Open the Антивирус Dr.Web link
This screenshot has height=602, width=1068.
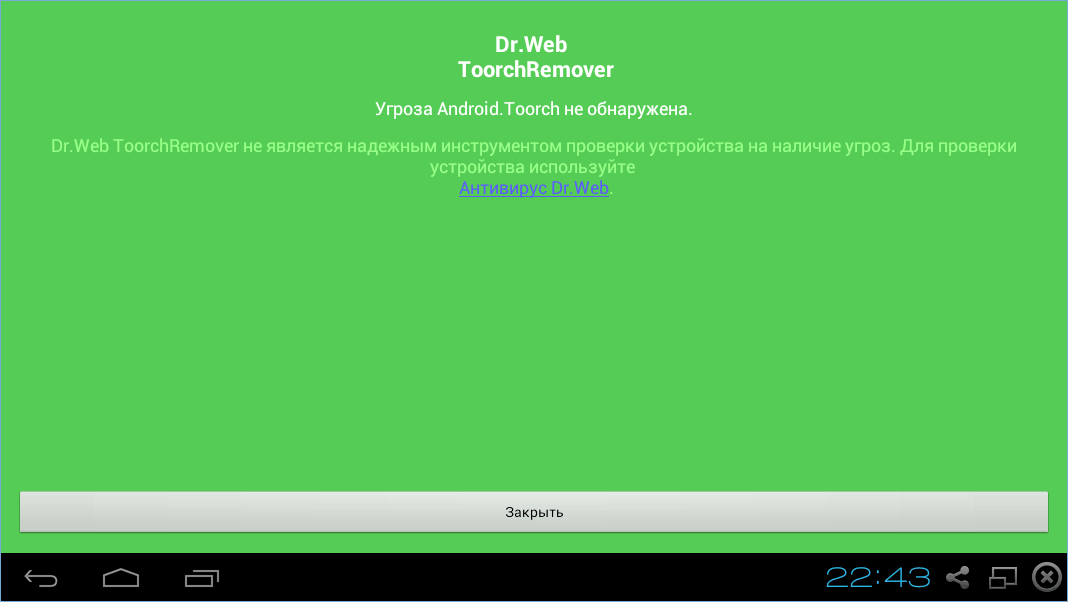click(x=533, y=188)
